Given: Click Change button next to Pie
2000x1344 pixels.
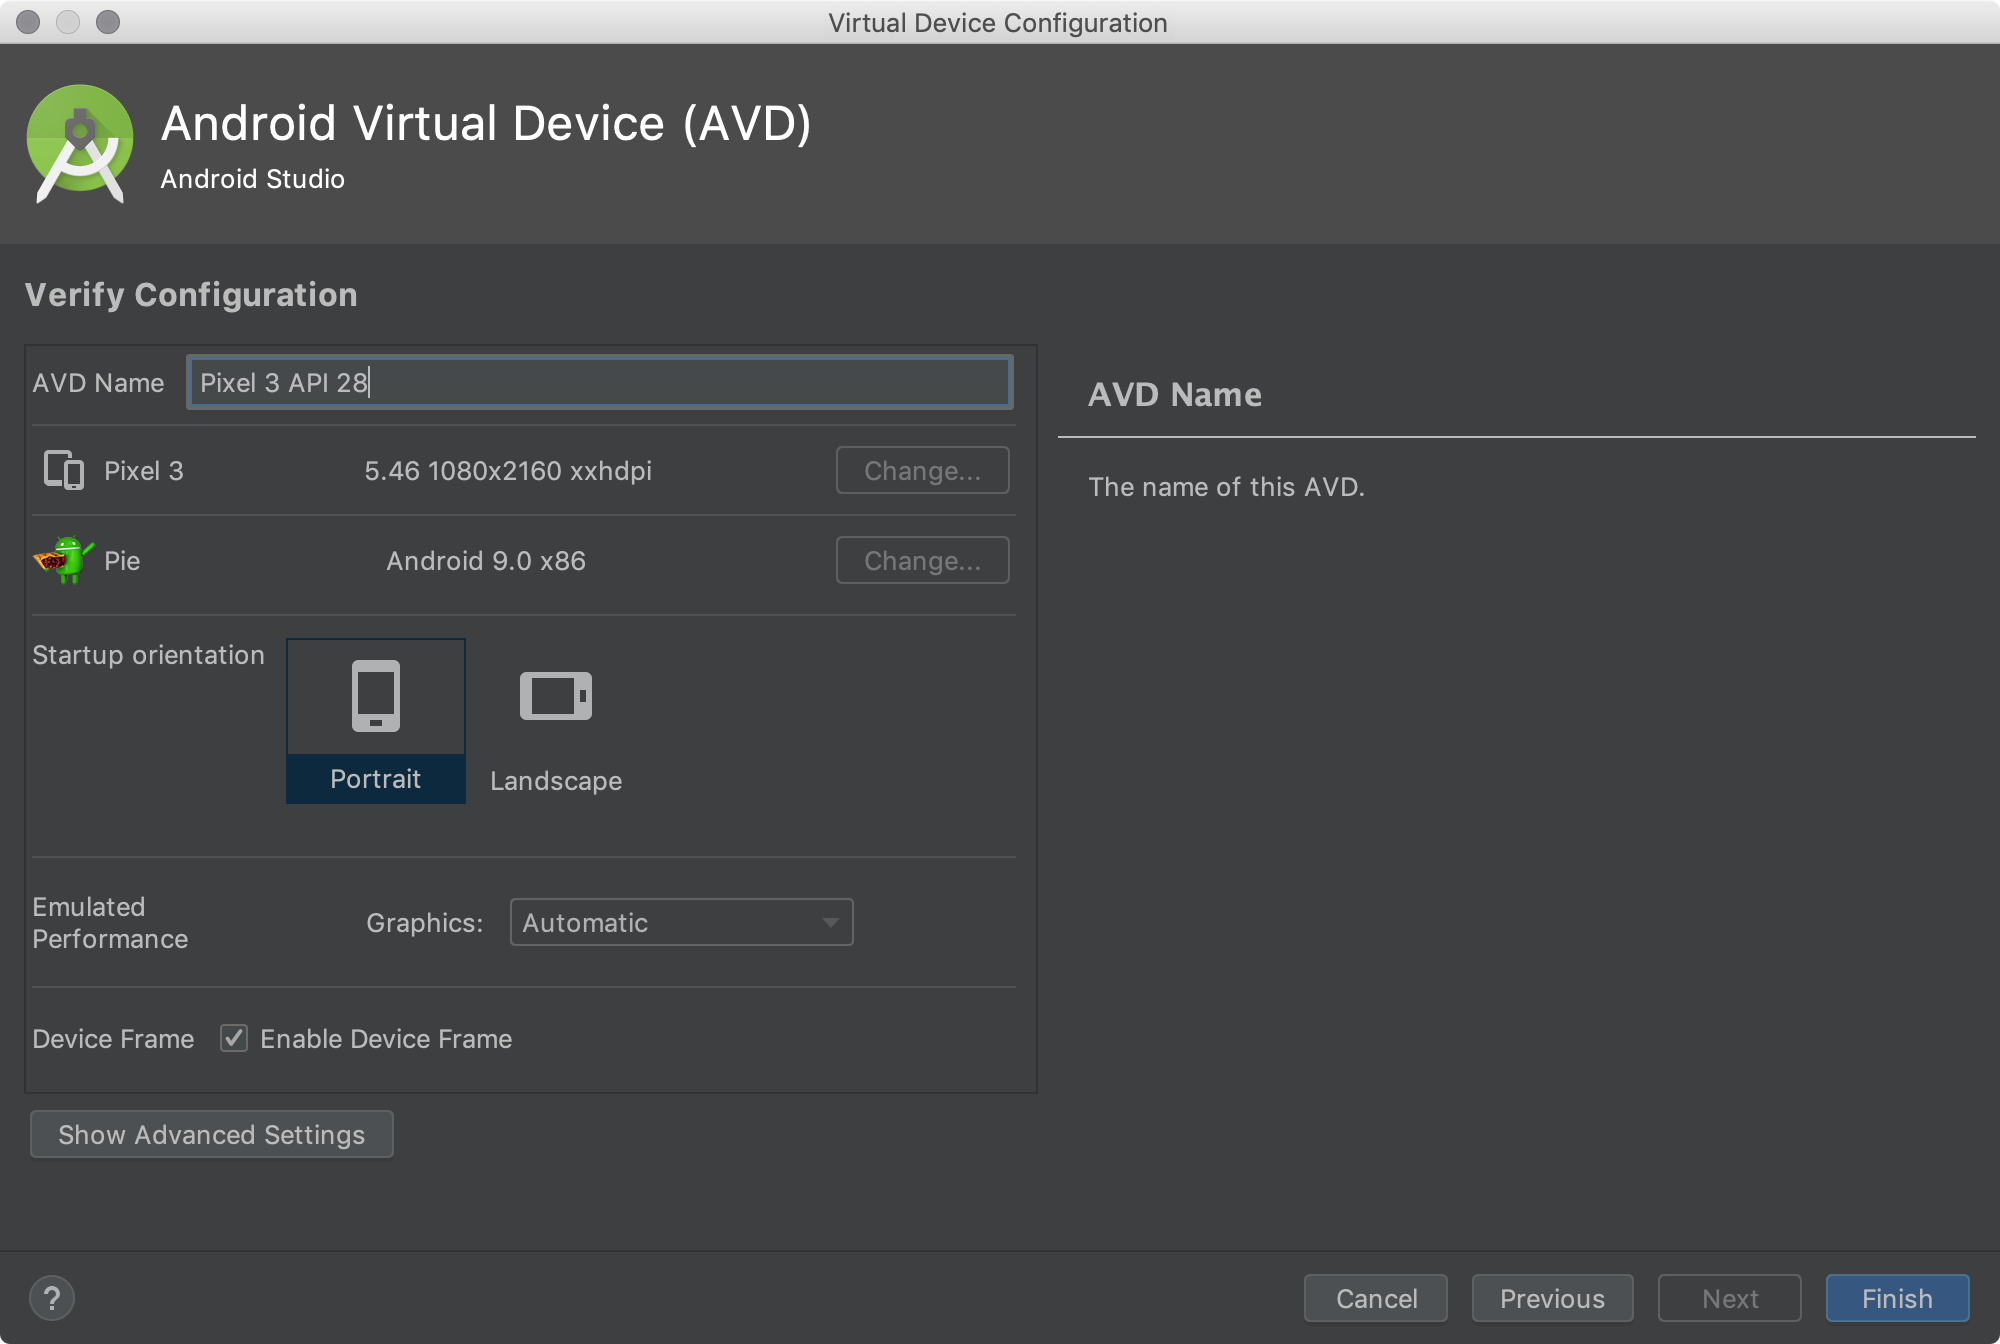Looking at the screenshot, I should [921, 560].
